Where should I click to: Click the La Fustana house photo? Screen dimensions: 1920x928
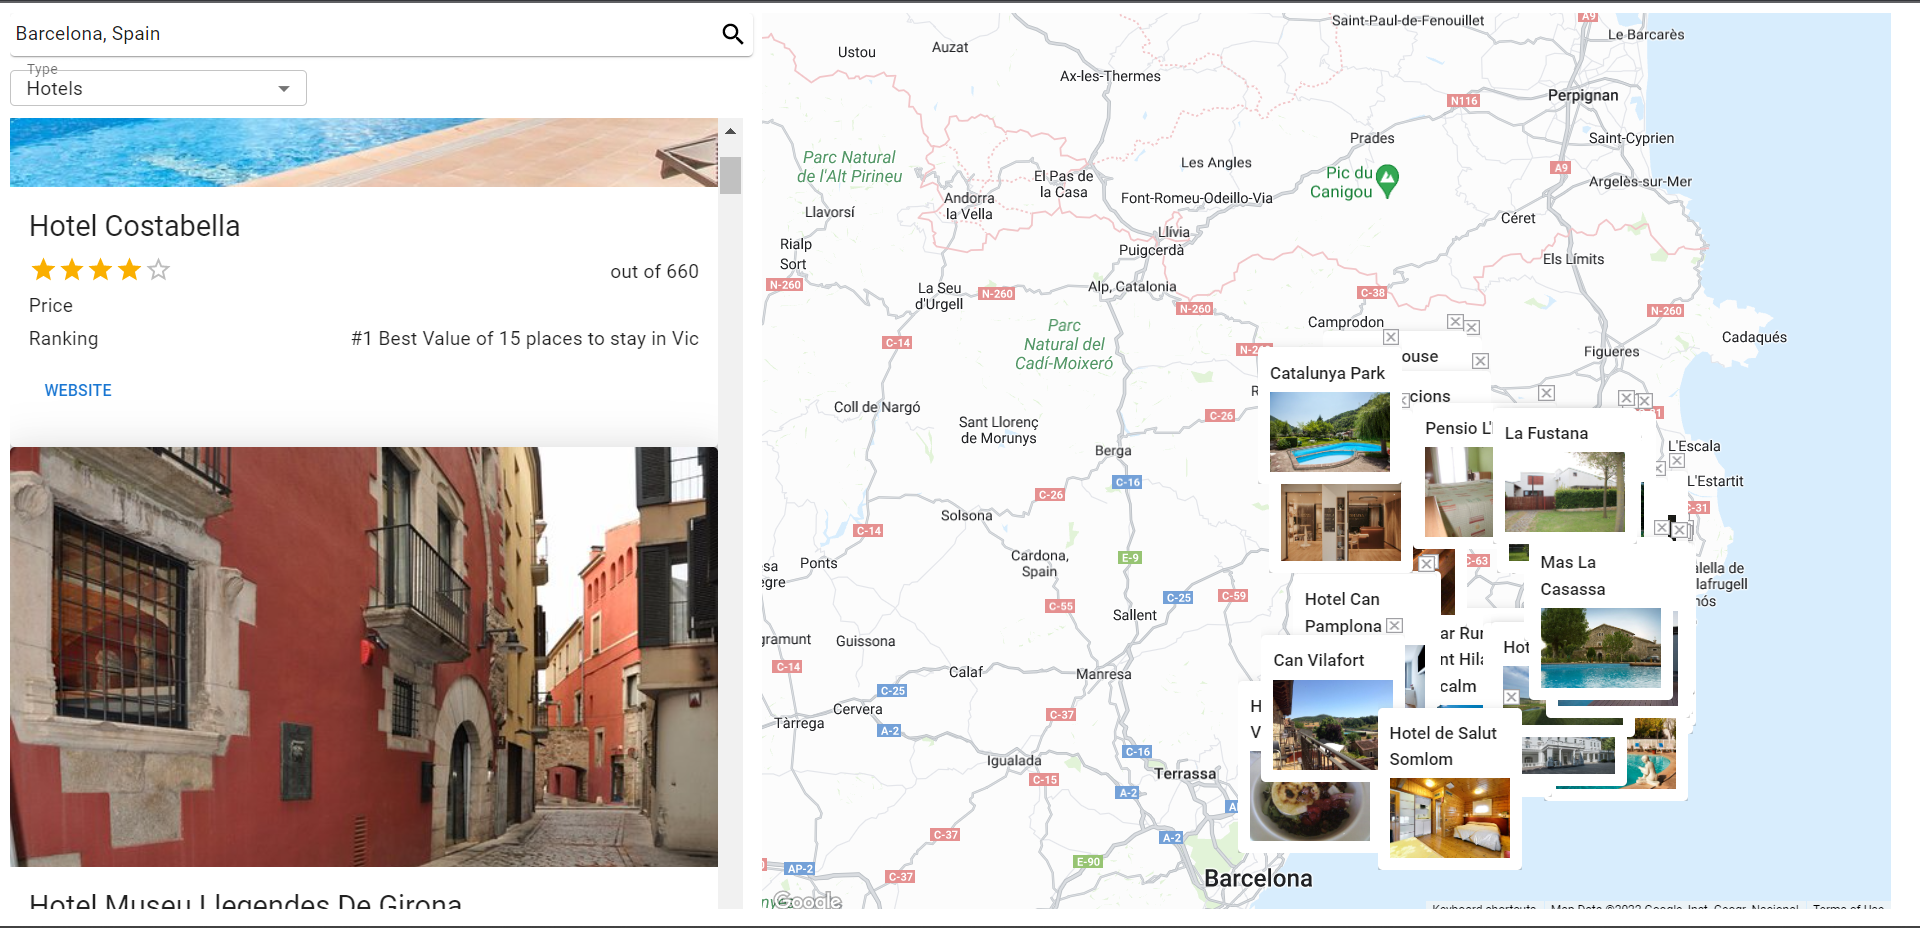tap(1565, 492)
